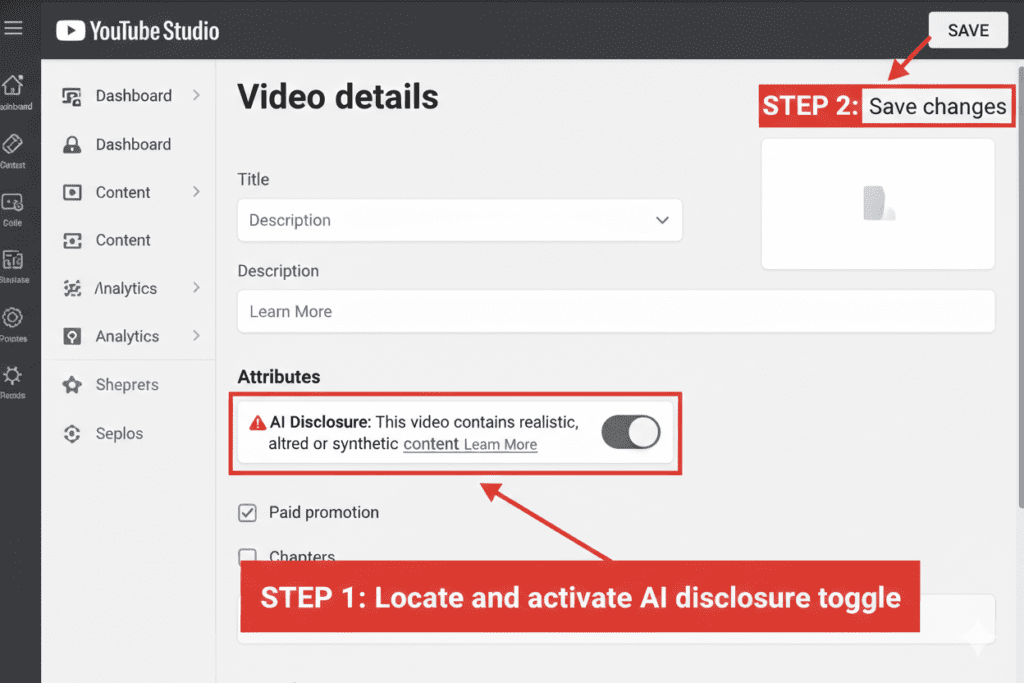Expand the first Dashboard chevron
The image size is (1024, 683).
(x=197, y=95)
